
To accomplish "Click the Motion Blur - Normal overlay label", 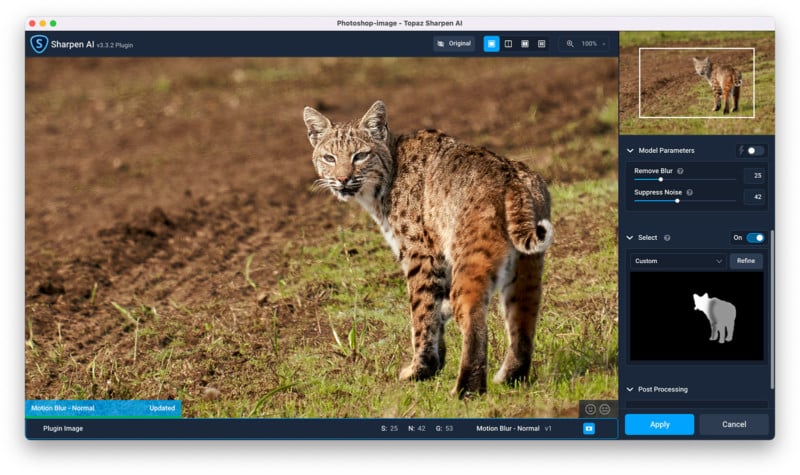I will pos(63,408).
